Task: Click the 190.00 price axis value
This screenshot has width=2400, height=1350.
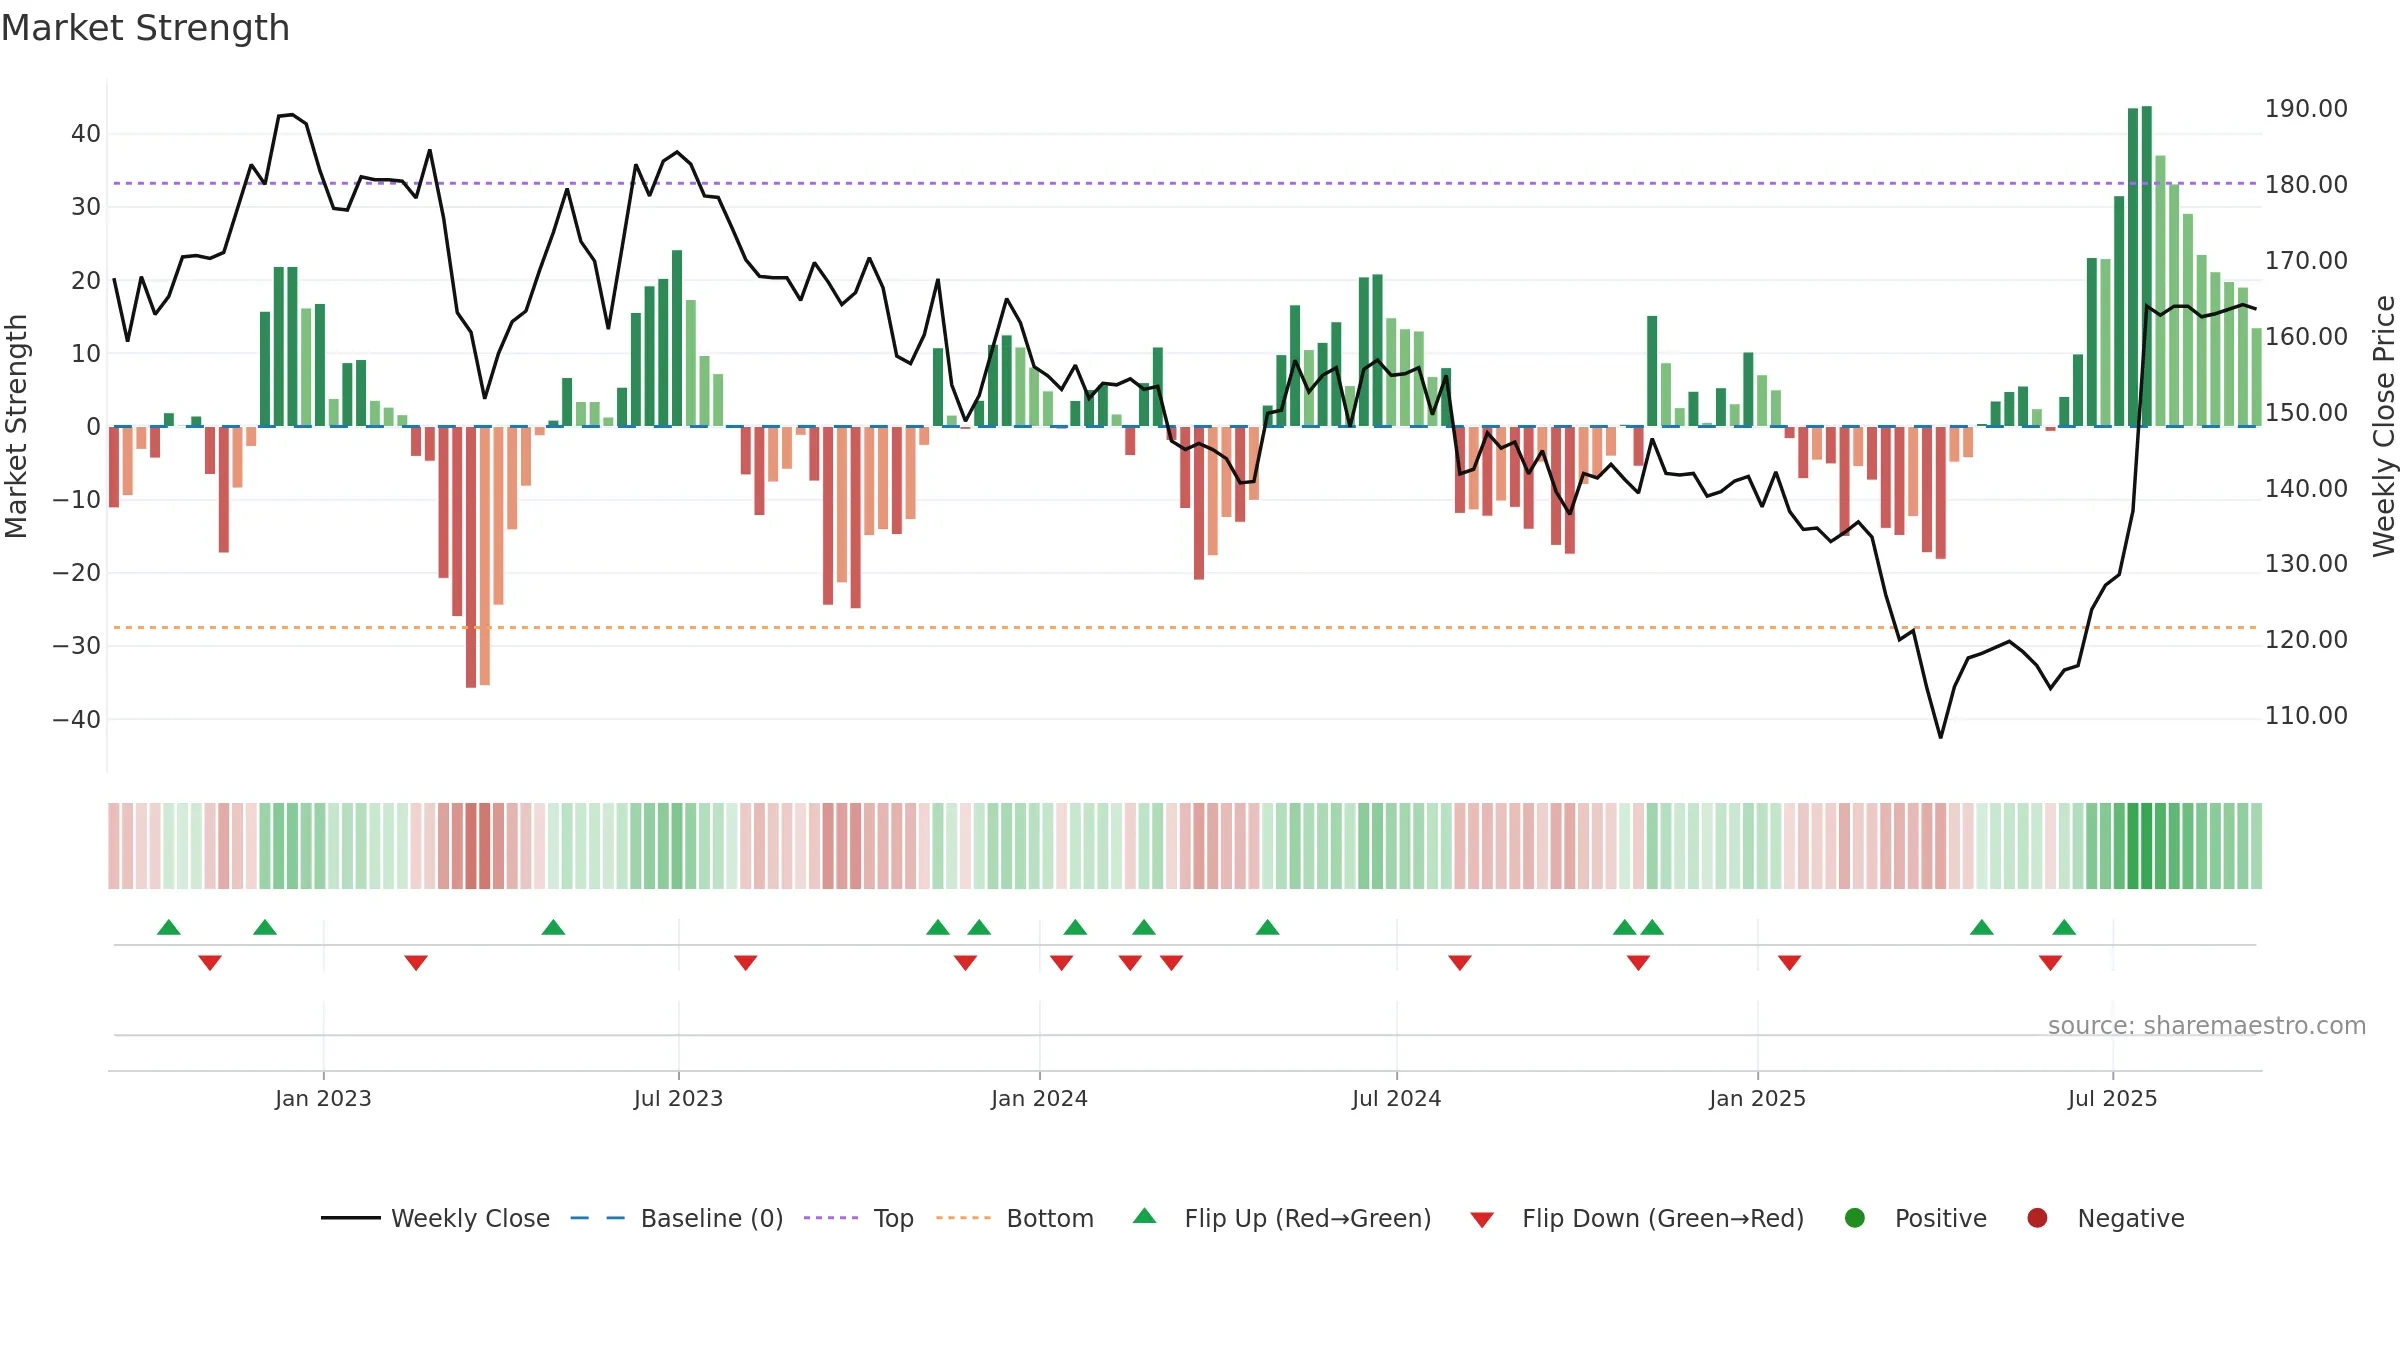Action: (2306, 109)
